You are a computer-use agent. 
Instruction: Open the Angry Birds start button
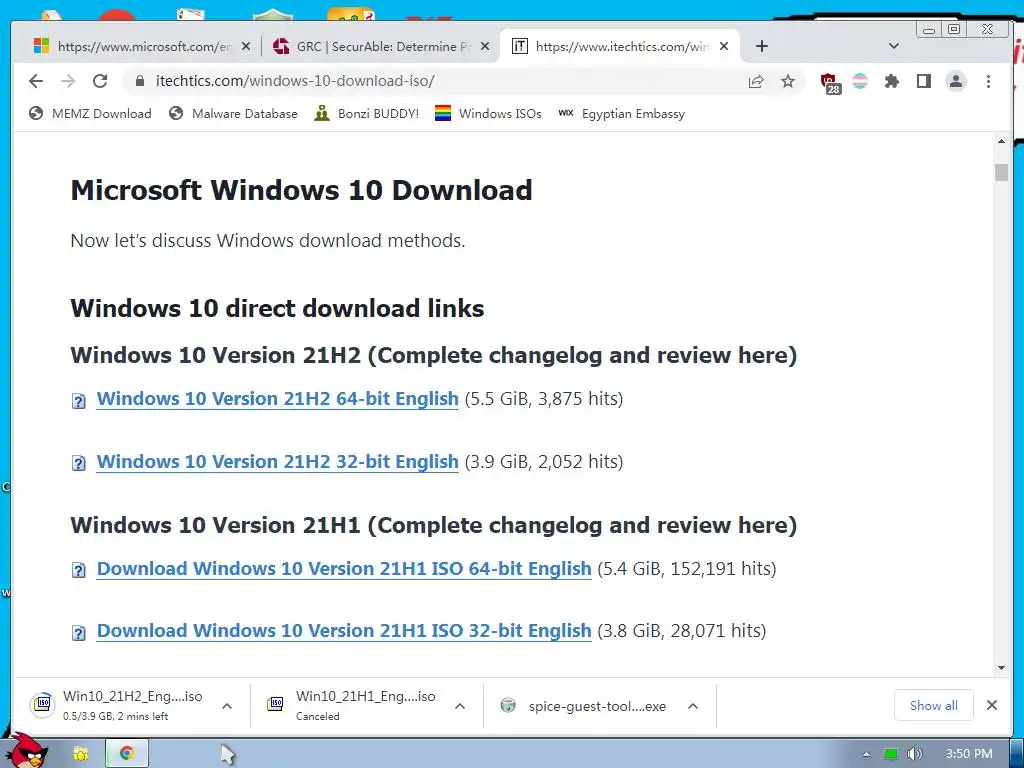(27, 751)
